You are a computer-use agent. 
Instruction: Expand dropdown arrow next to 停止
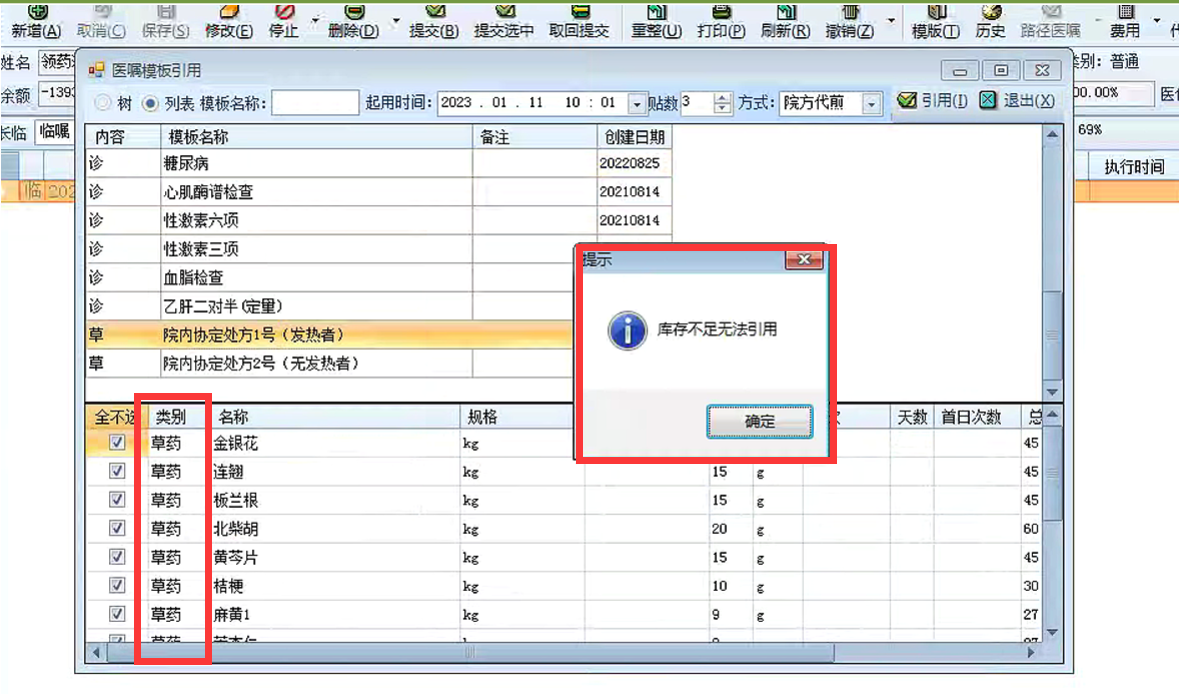(315, 19)
